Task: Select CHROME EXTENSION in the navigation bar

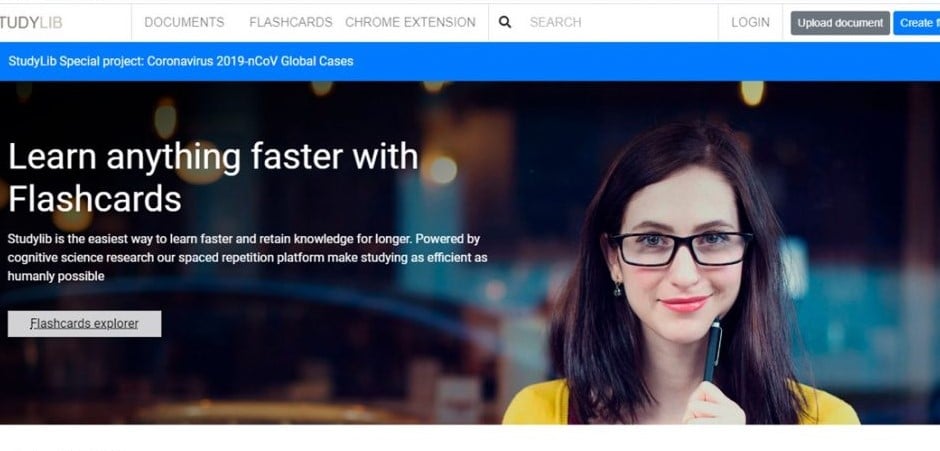Action: tap(410, 22)
